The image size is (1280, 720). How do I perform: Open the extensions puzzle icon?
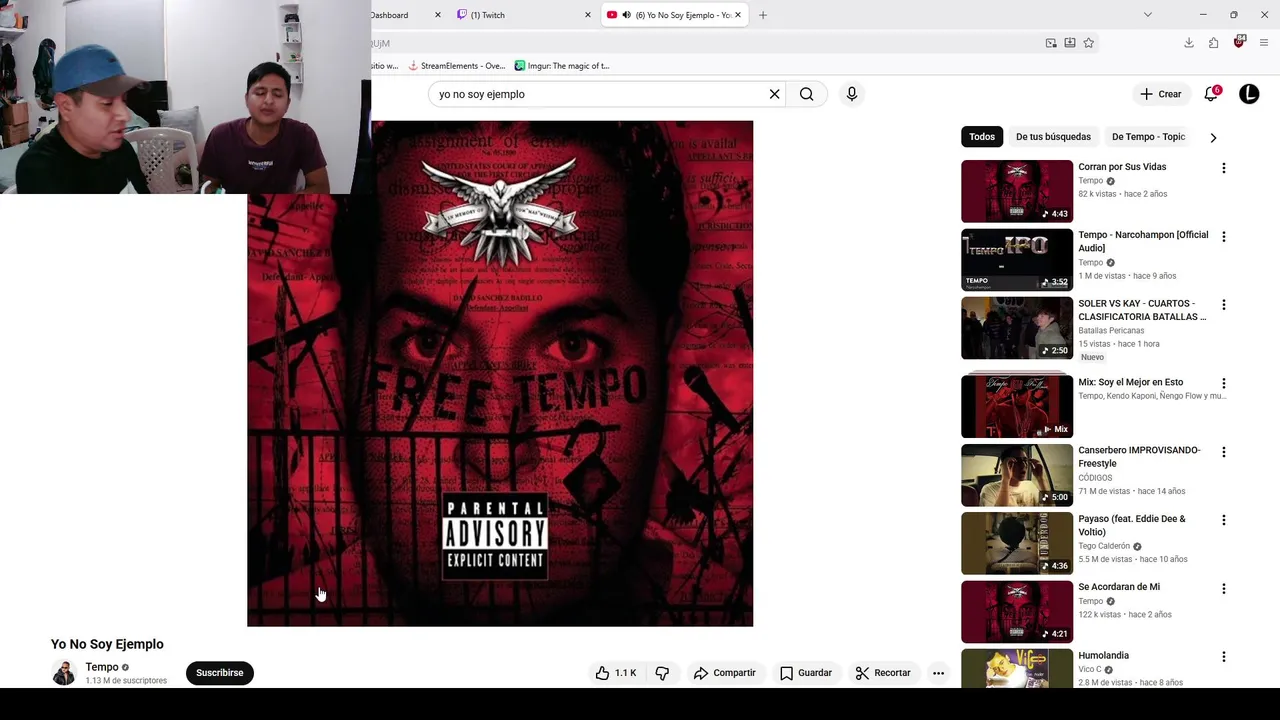coord(1214,43)
